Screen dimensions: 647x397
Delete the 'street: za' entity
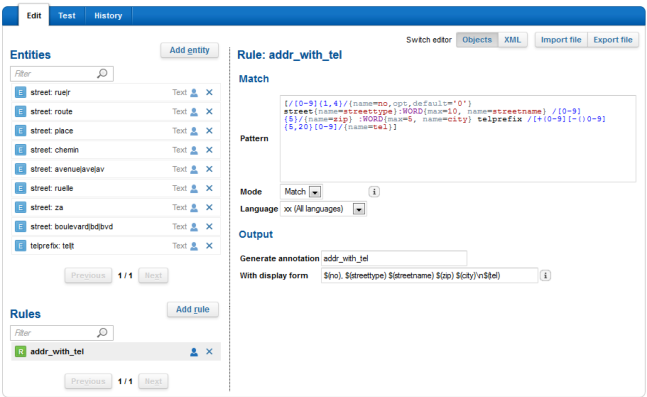[x=209, y=208]
